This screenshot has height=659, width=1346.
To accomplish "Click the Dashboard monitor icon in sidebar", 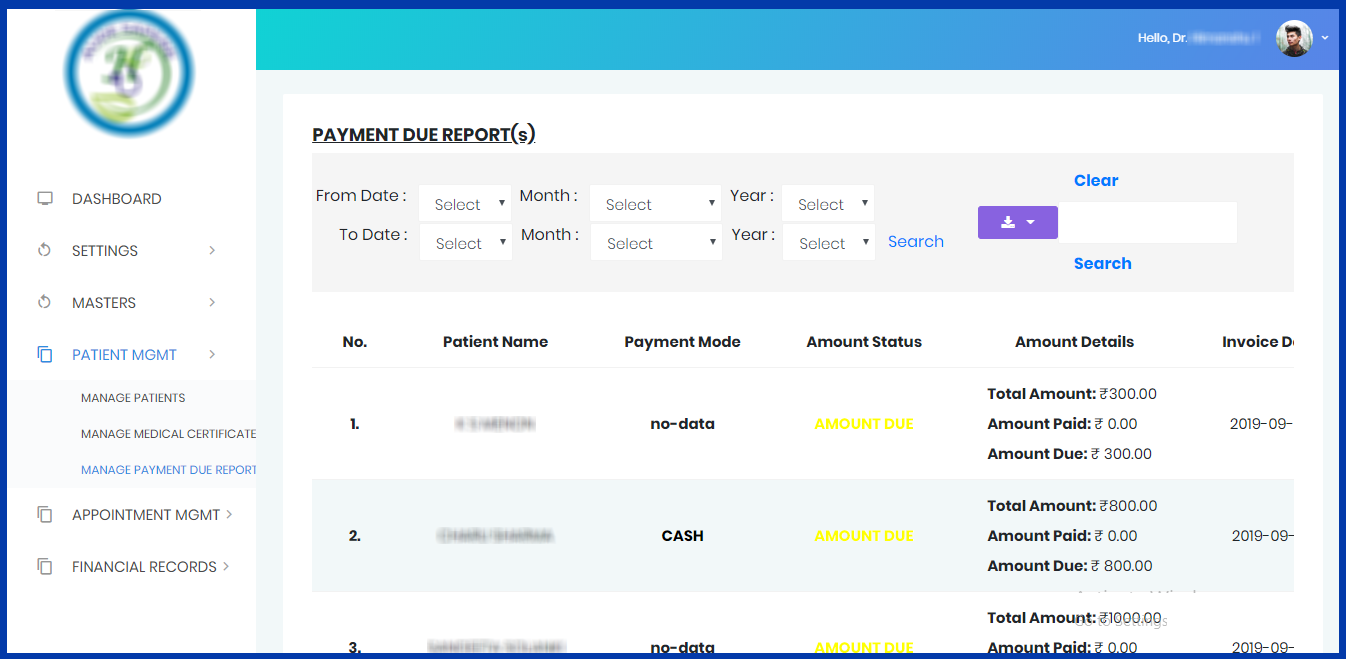I will coord(44,198).
